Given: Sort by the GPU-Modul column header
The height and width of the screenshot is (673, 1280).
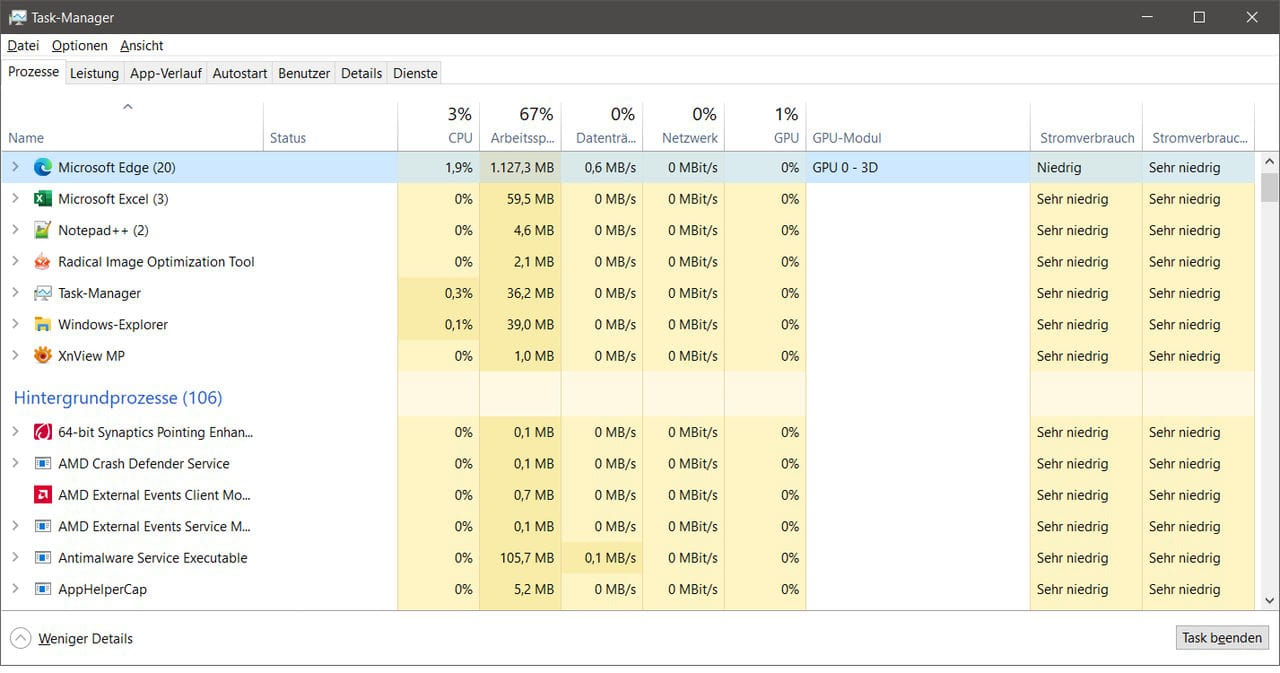Looking at the screenshot, I should click(x=918, y=126).
